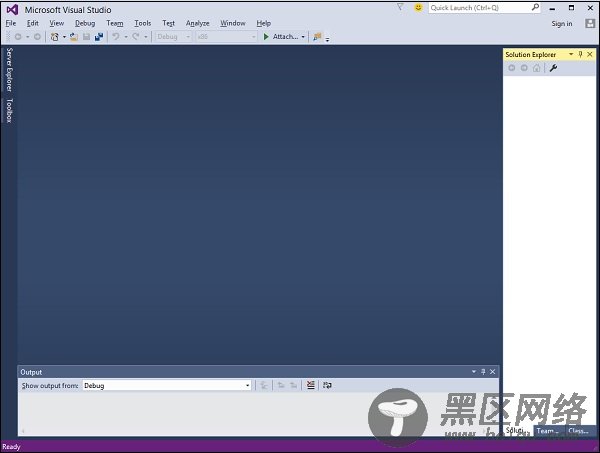
Task: Expand the Attach button dropdown arrow
Action: (x=303, y=37)
